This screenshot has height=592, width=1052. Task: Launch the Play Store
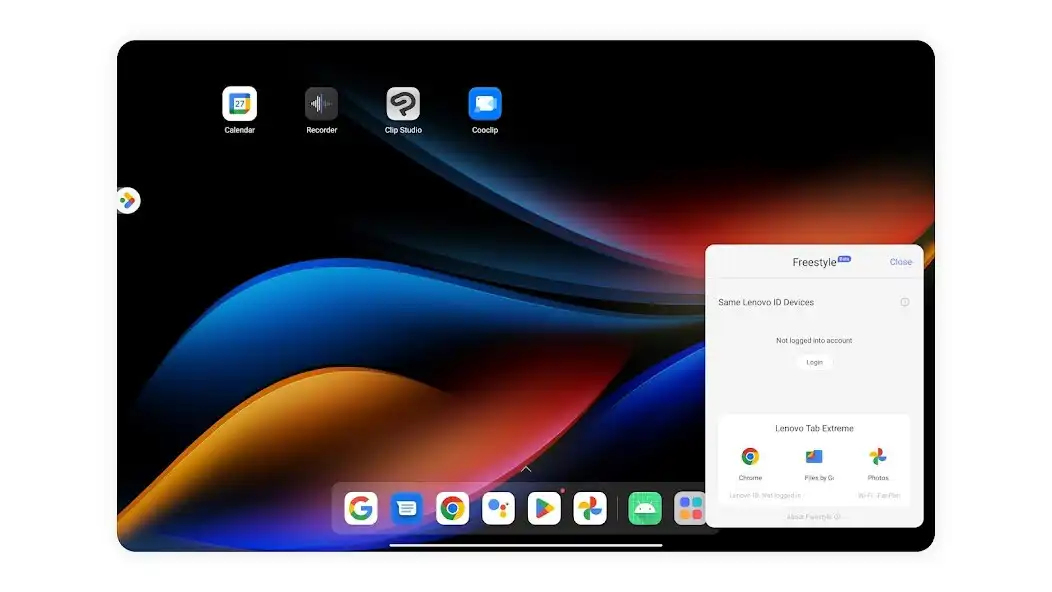click(x=544, y=508)
